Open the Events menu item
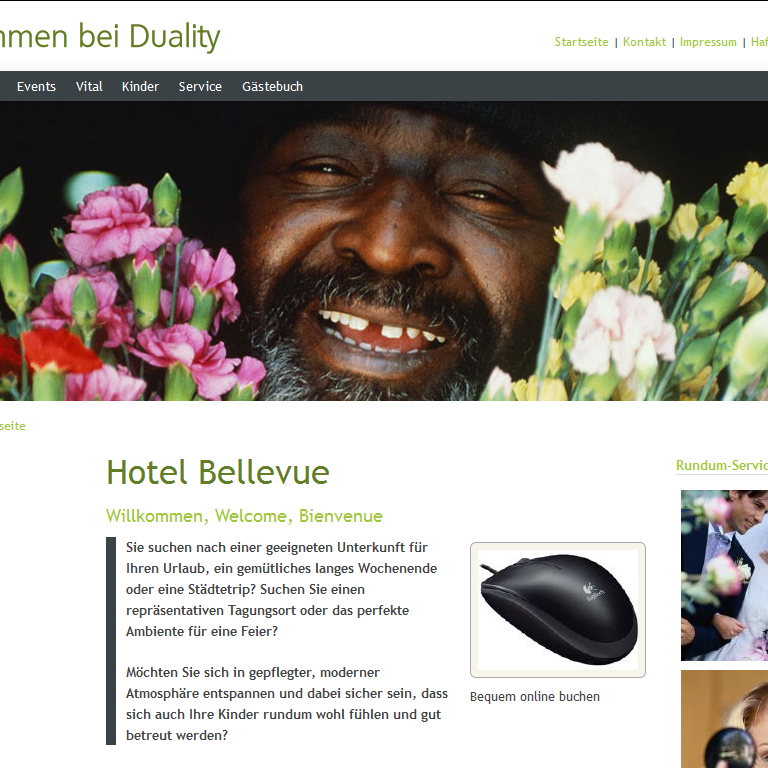Image resolution: width=768 pixels, height=768 pixels. click(36, 87)
